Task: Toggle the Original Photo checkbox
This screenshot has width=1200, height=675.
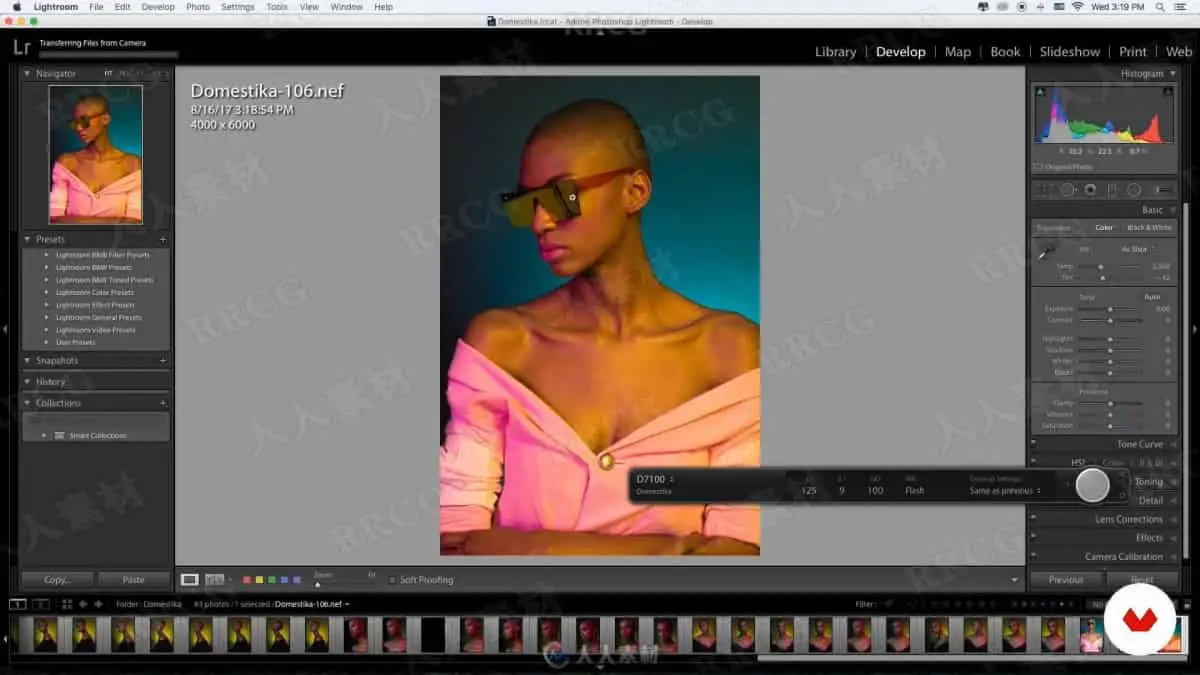Action: coord(1037,167)
